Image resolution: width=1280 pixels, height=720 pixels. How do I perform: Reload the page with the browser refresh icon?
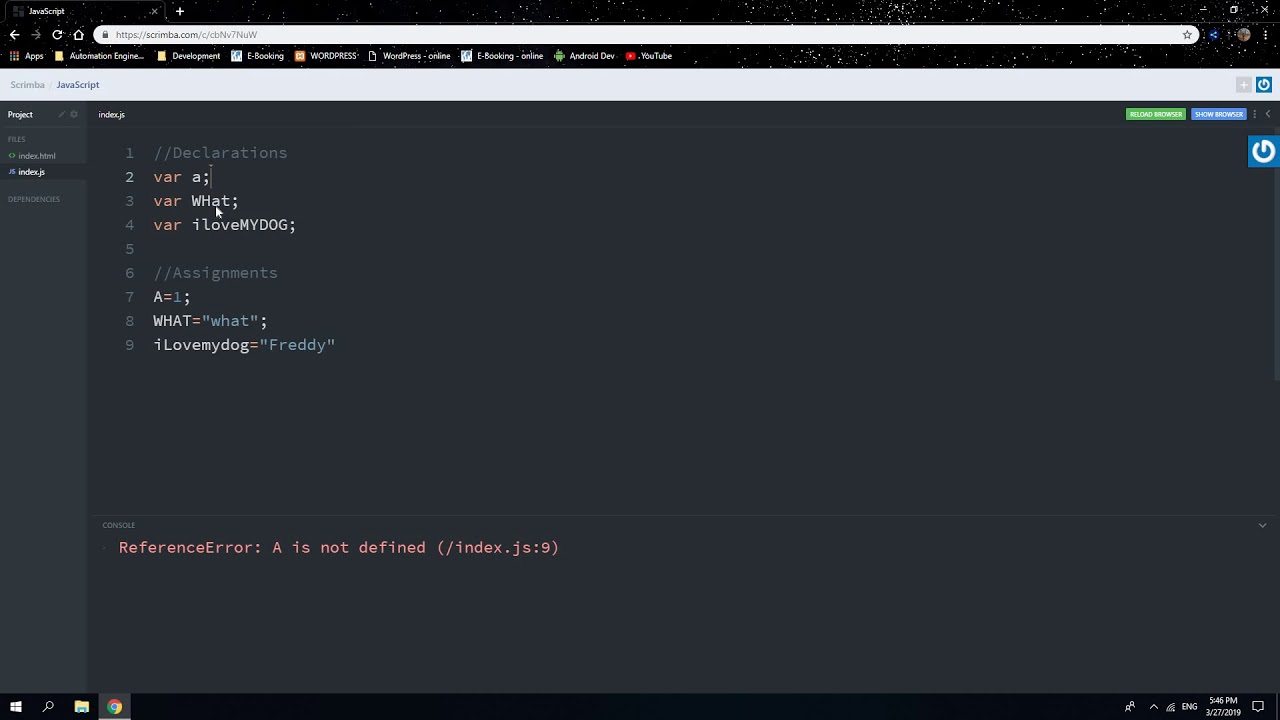57,34
